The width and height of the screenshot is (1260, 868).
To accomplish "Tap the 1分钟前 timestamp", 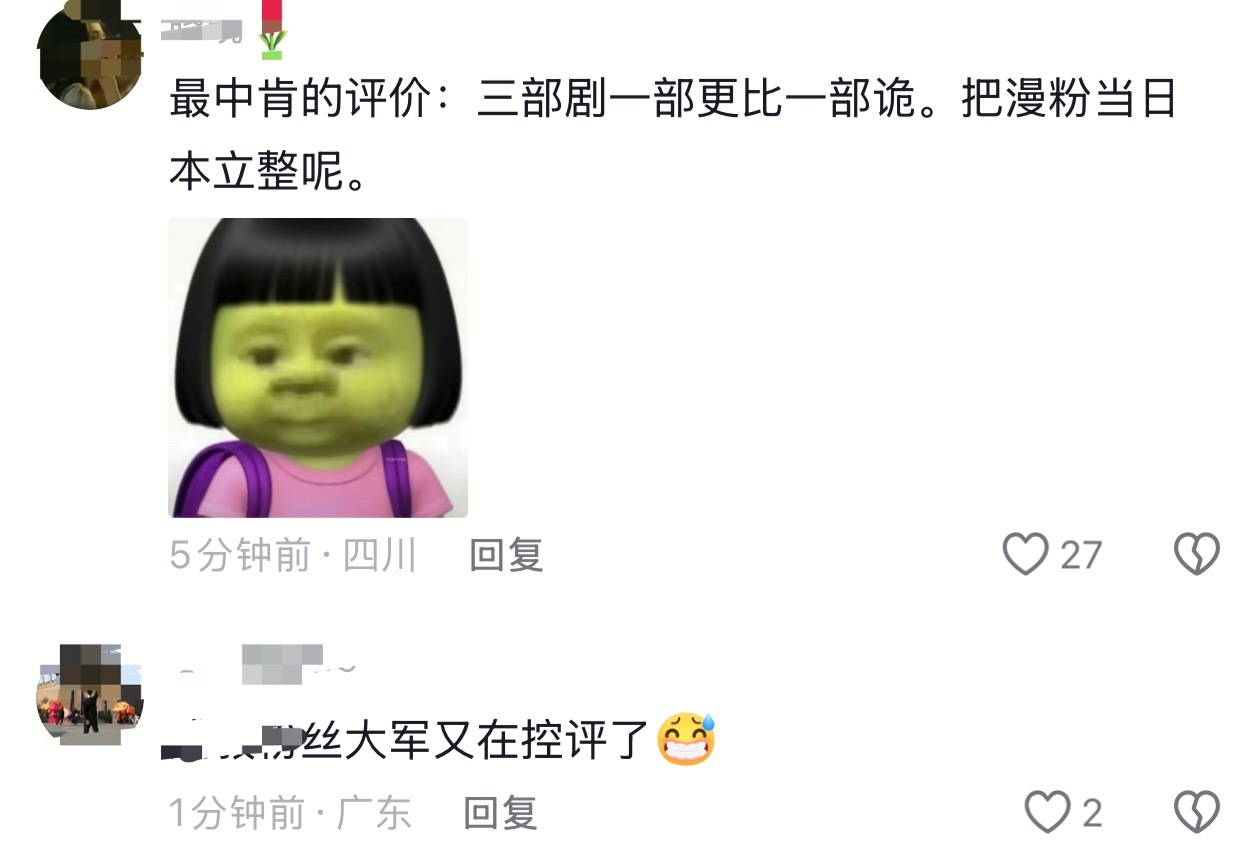I will tap(236, 813).
